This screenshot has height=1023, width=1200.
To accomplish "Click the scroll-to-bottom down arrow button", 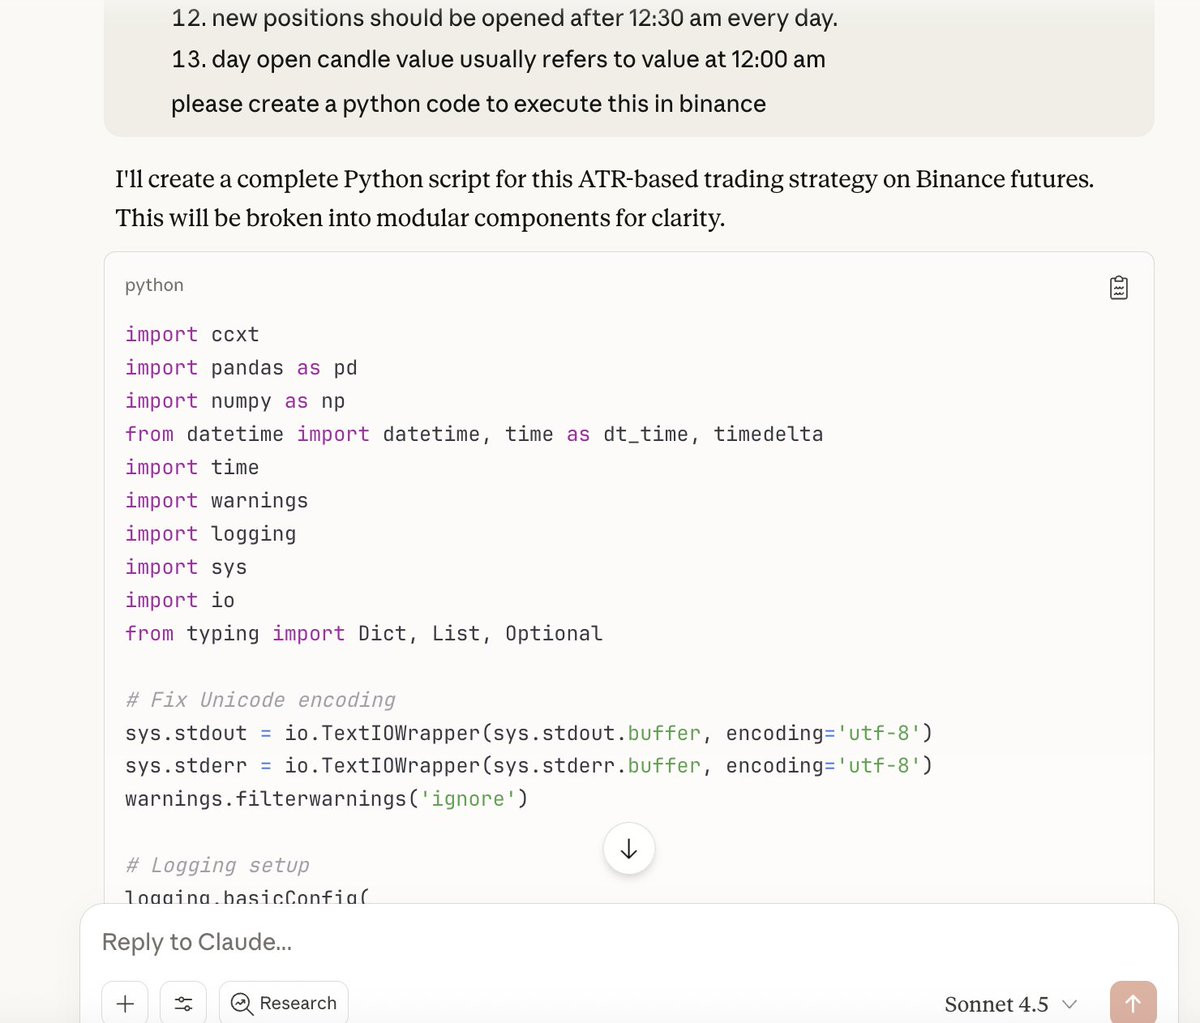I will [x=629, y=849].
